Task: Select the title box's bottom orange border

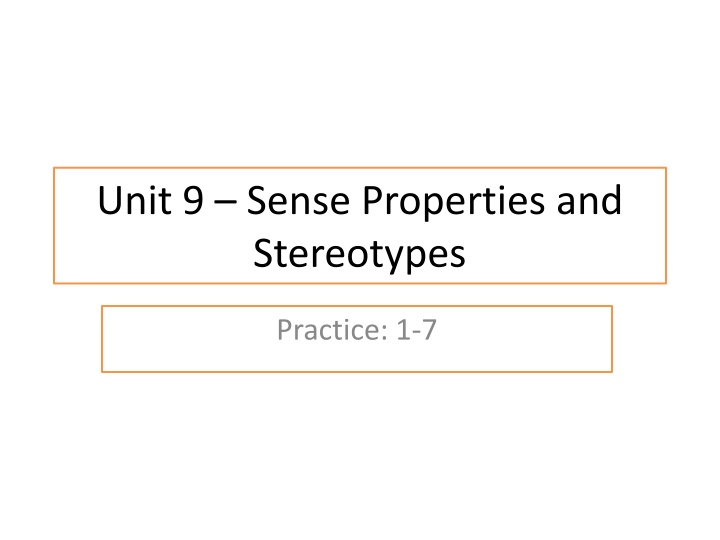Action: point(360,283)
